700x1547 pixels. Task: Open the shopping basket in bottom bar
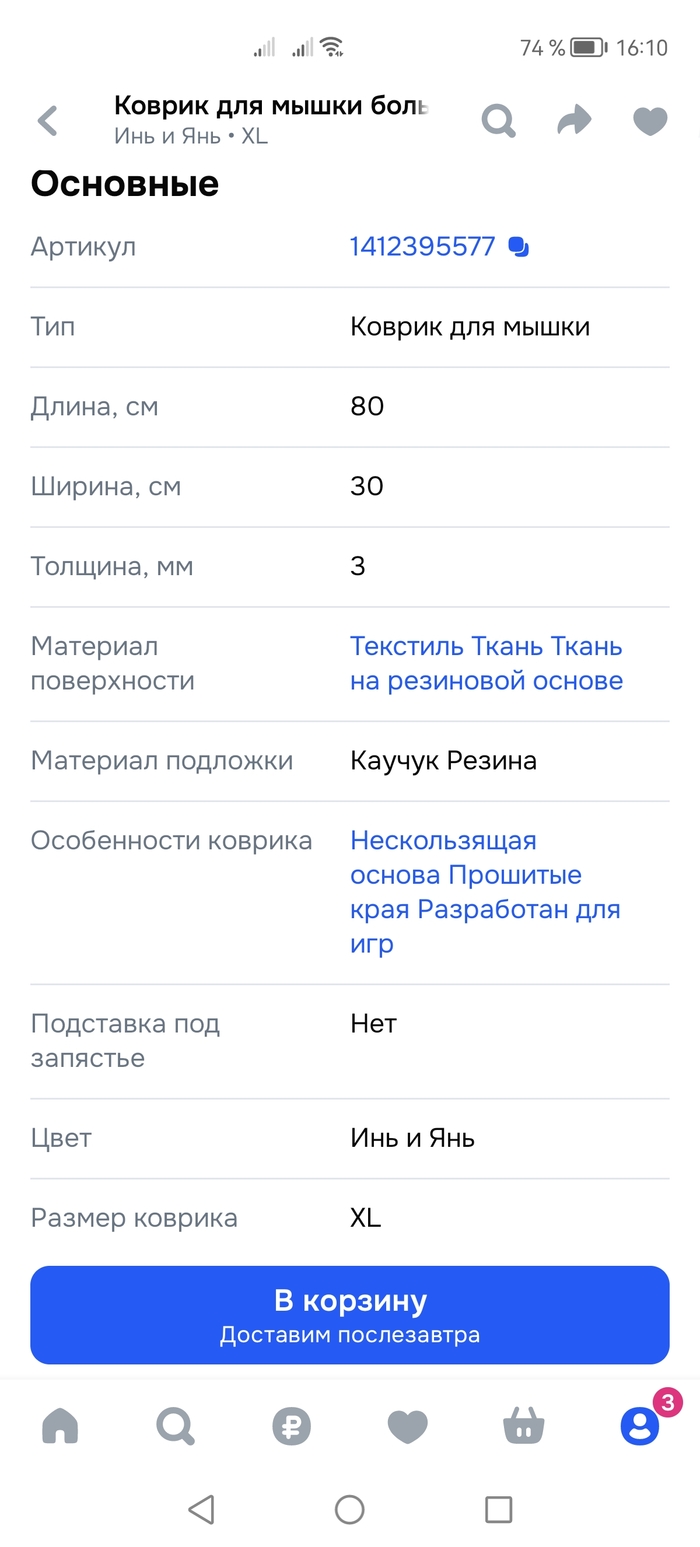(x=523, y=1426)
